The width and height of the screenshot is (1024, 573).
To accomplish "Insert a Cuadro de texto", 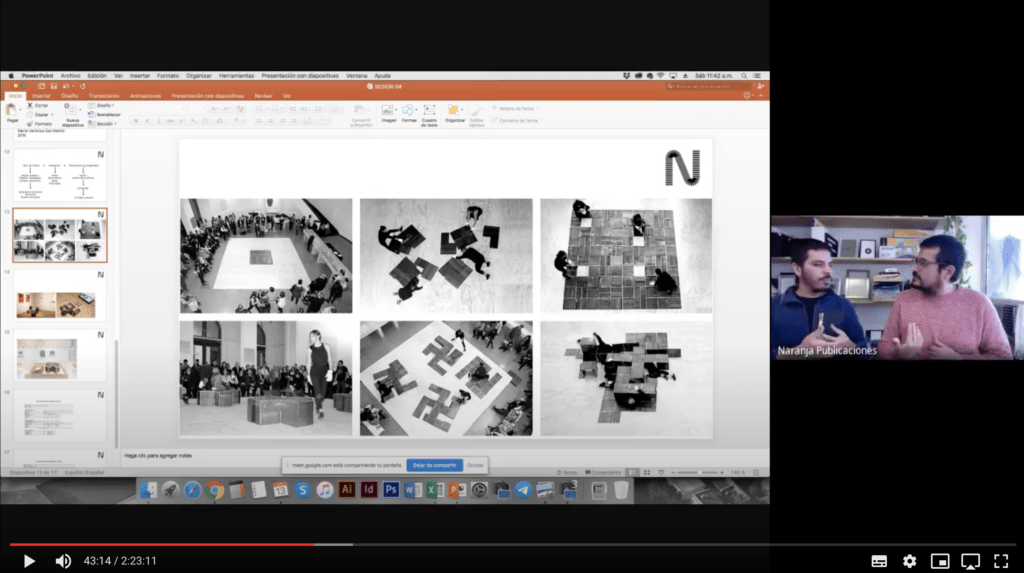I will [x=429, y=115].
